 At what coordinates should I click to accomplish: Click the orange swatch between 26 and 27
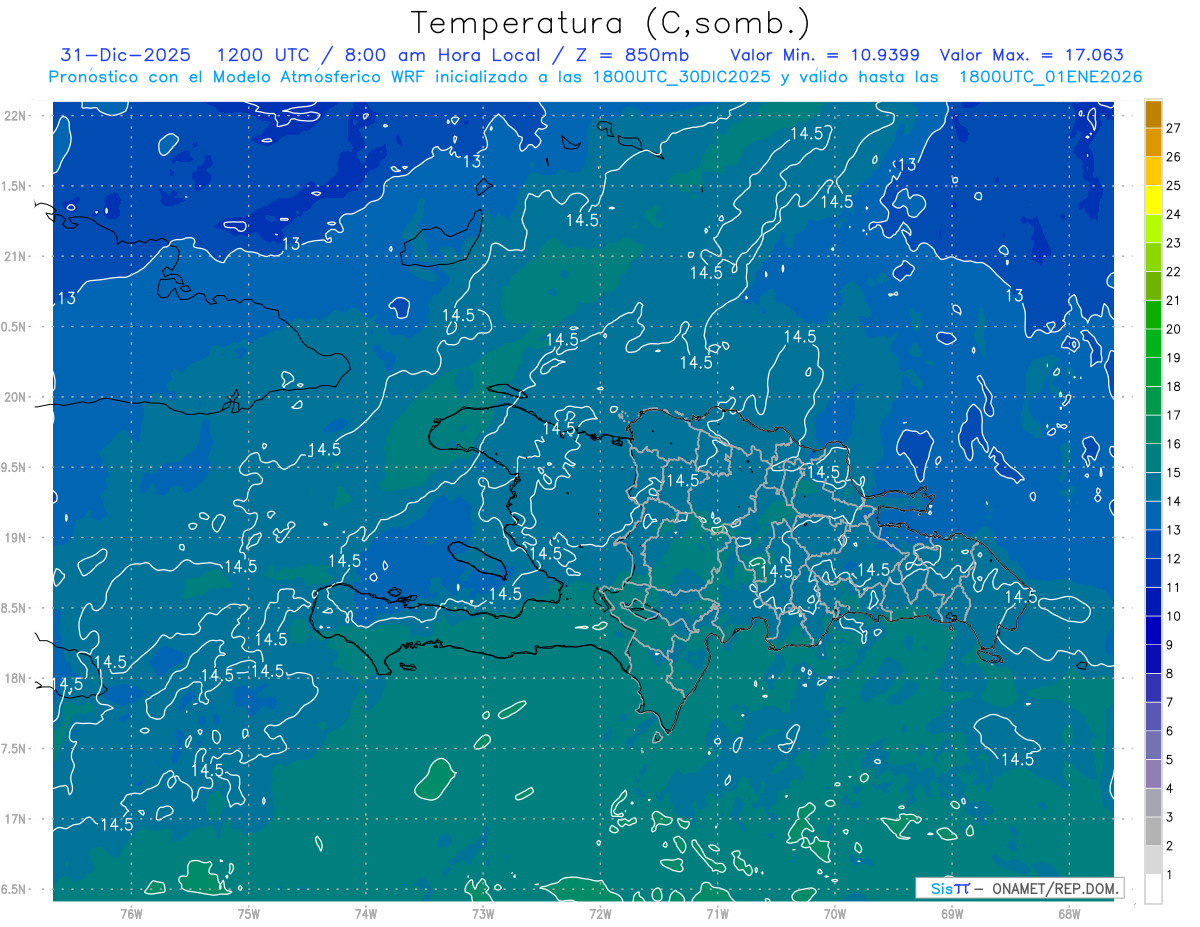coord(1153,143)
